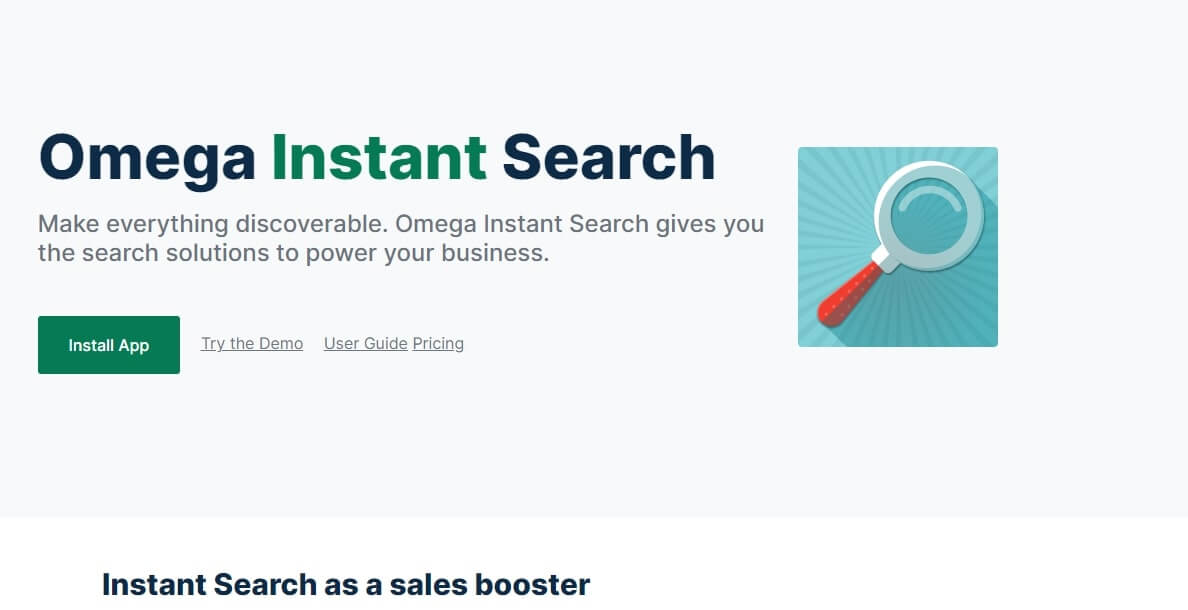The height and width of the screenshot is (610, 1188).
Task: Select the green word Instant in the heading
Action: pyautogui.click(x=380, y=157)
